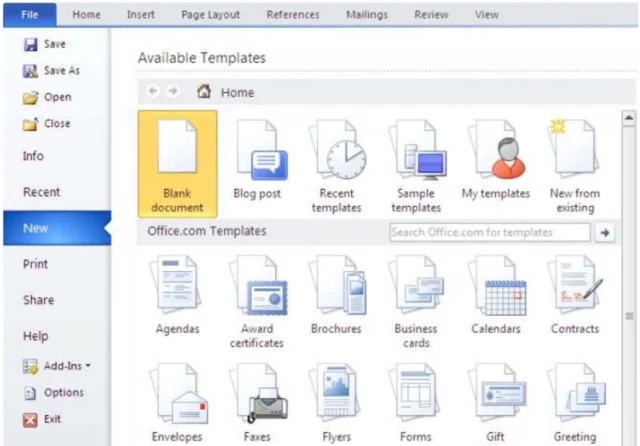Switch to the Home ribbon tab
The height and width of the screenshot is (446, 640).
point(87,15)
